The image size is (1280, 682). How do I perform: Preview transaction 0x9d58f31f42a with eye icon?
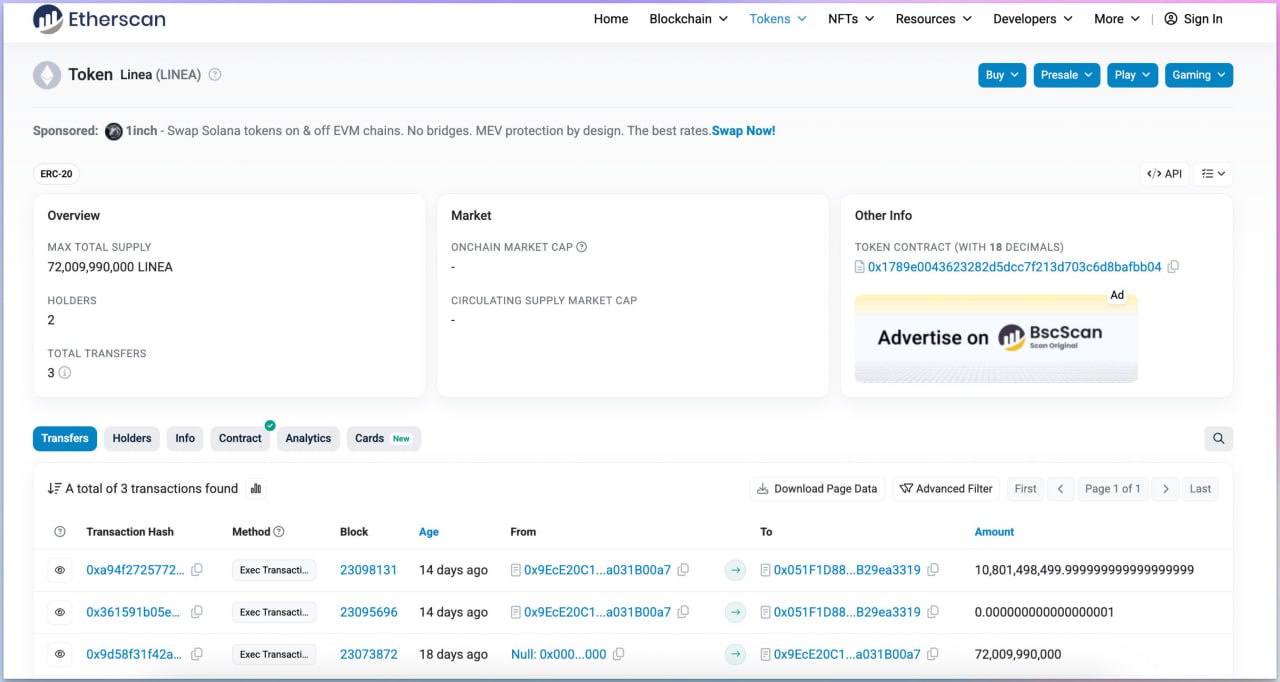pyautogui.click(x=60, y=654)
